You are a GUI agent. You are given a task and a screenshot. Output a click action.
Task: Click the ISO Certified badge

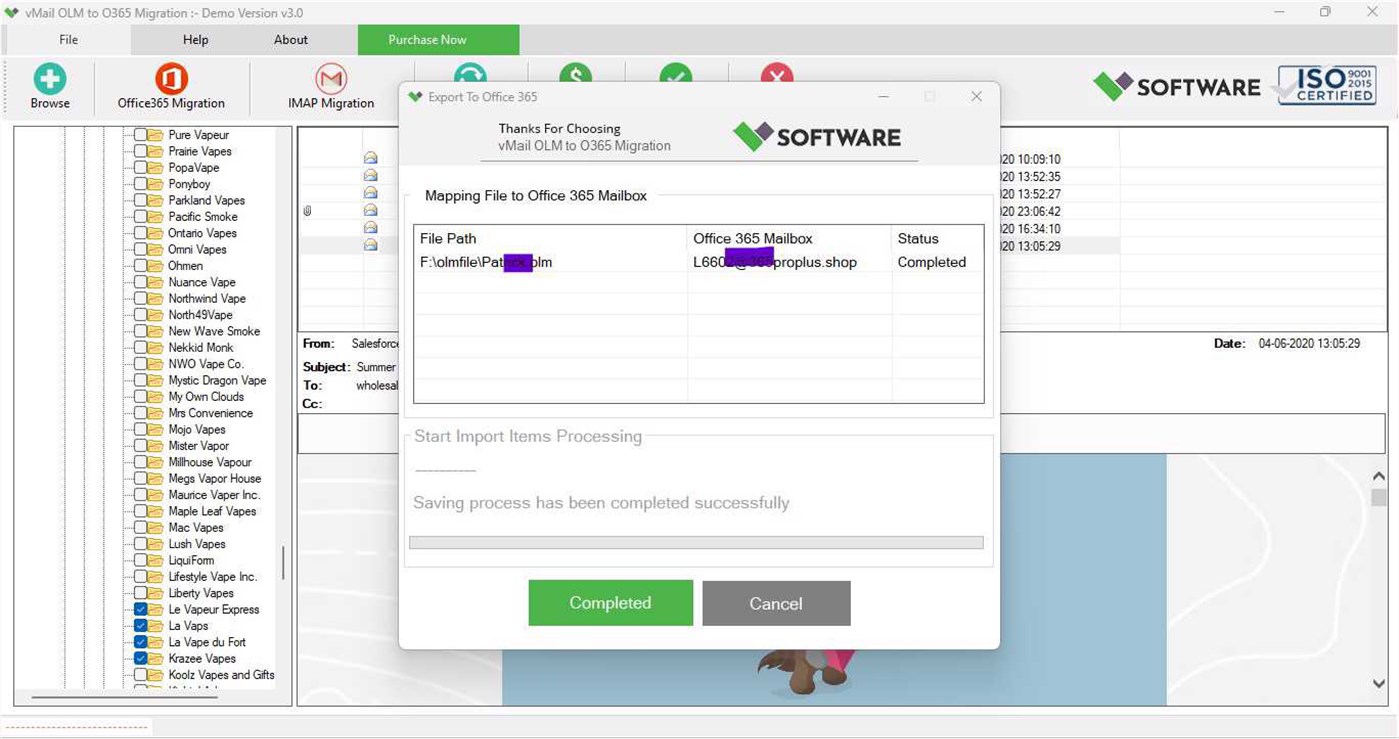point(1326,85)
